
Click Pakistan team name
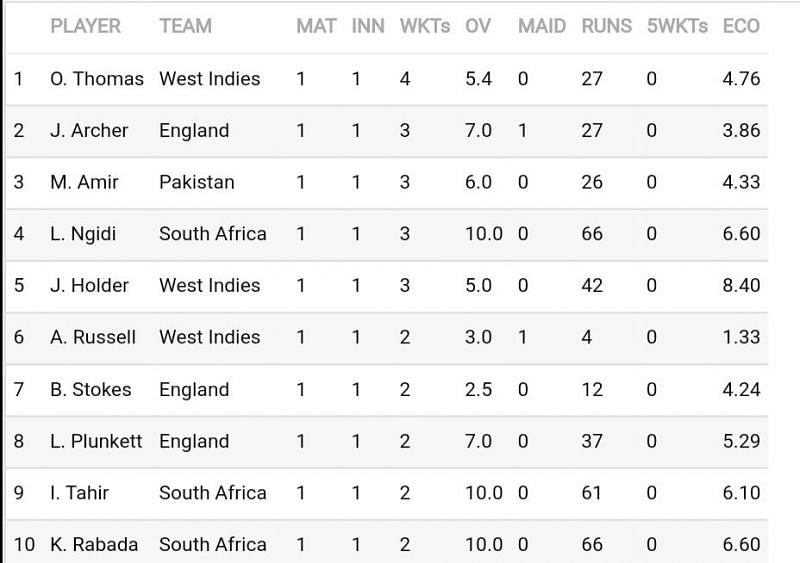pyautogui.click(x=197, y=182)
